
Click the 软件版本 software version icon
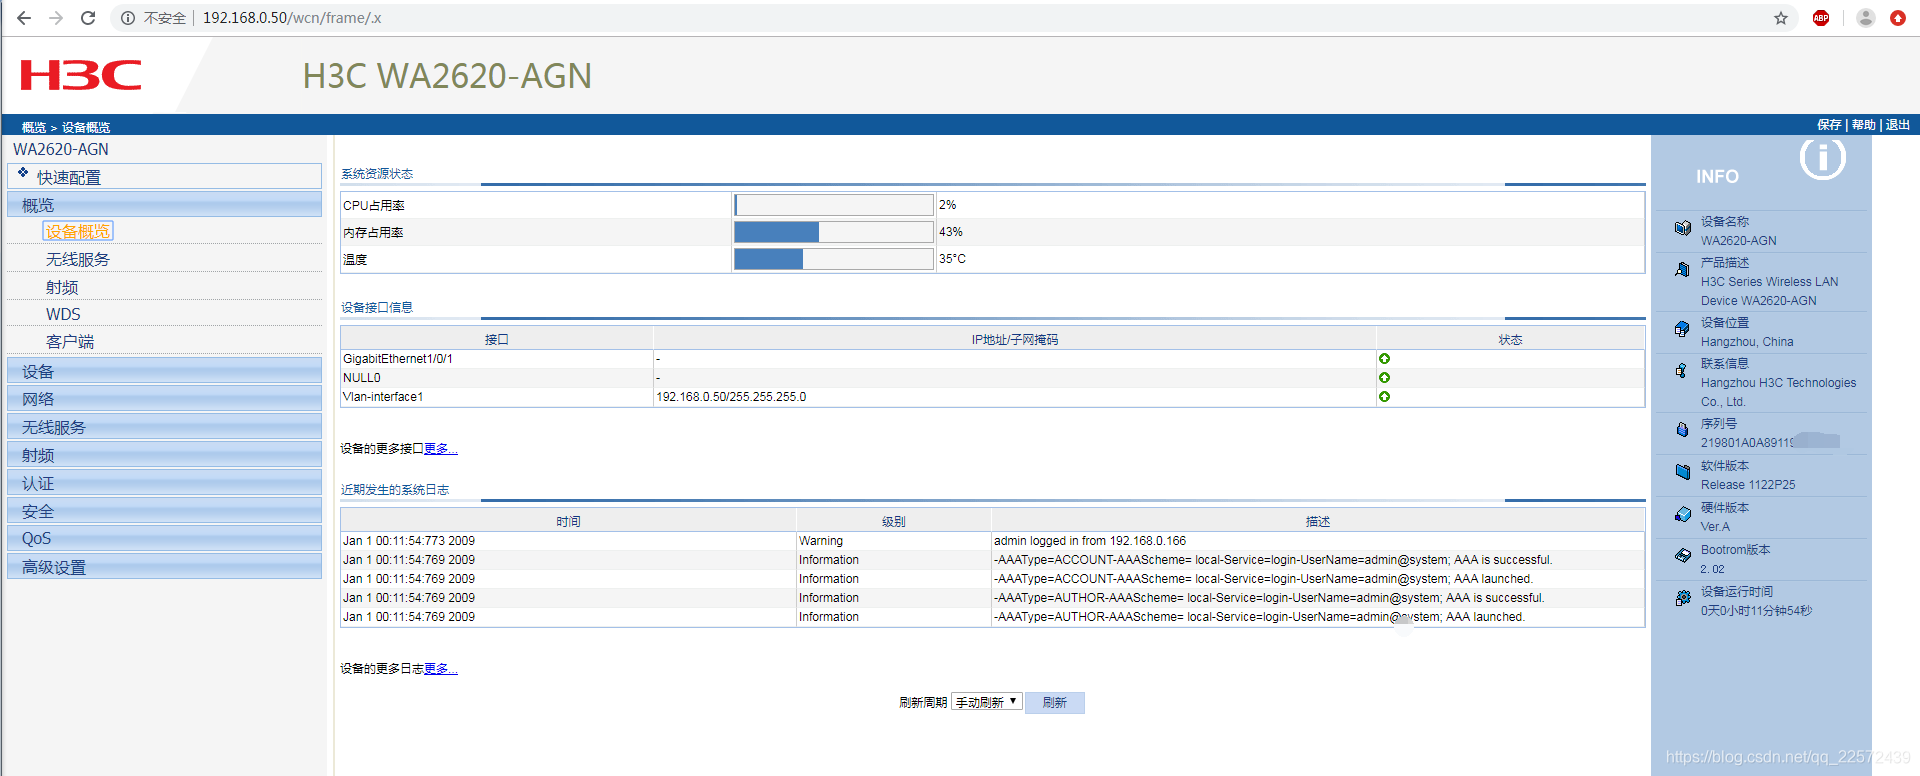[1683, 472]
